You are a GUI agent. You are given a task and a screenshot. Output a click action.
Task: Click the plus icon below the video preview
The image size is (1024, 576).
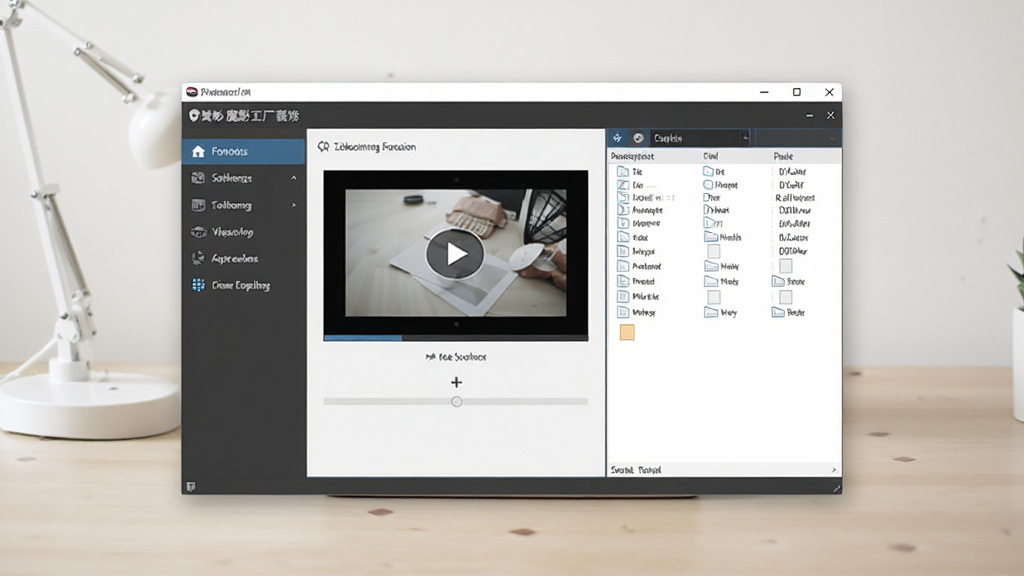456,382
